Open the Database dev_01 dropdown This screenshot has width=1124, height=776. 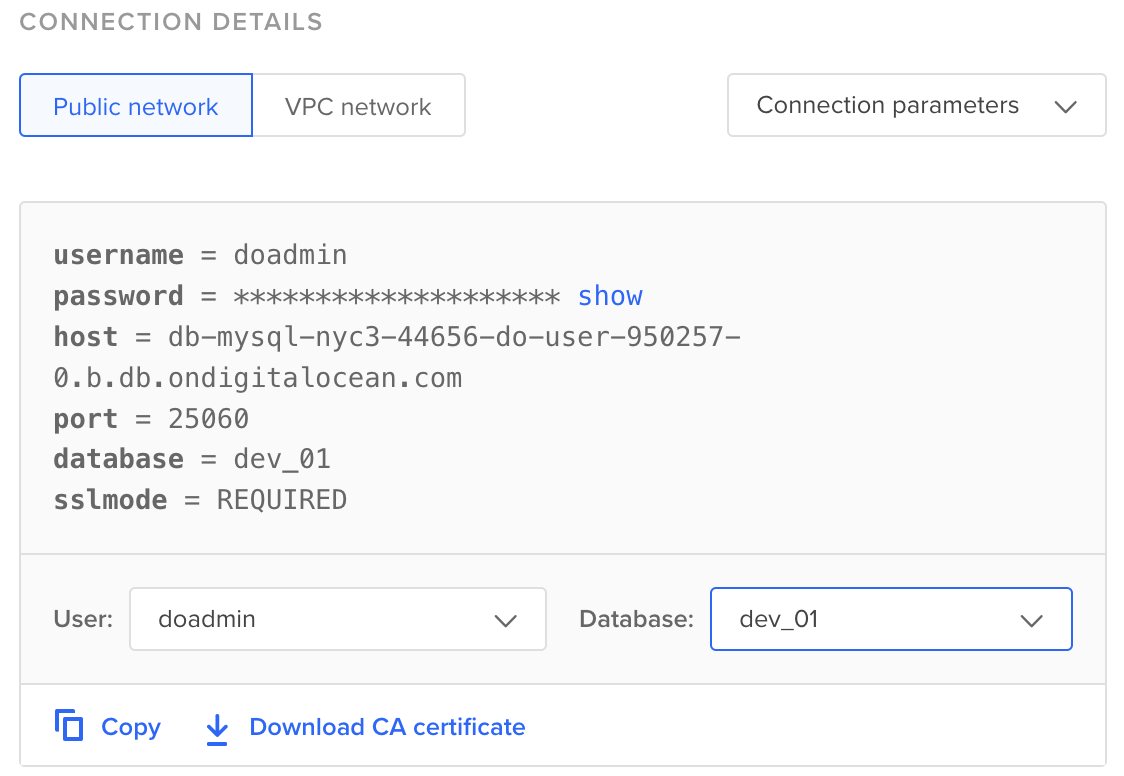(x=891, y=619)
